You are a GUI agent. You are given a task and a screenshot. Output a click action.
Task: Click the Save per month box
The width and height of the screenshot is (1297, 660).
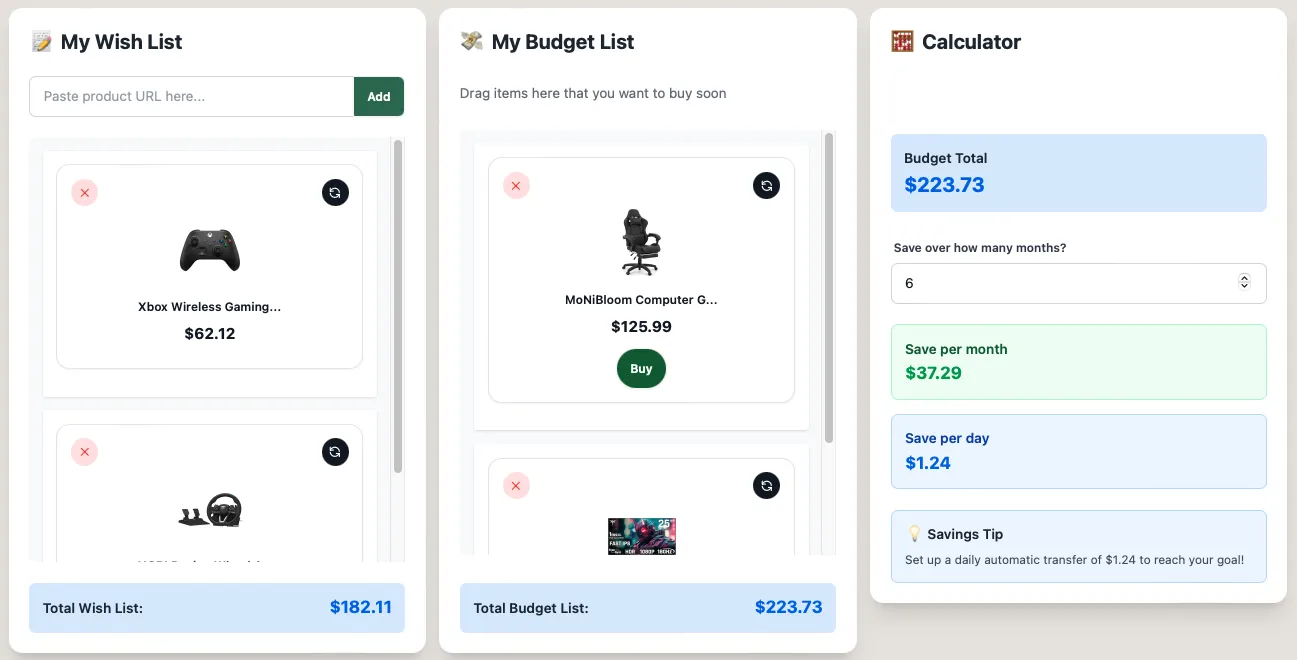pyautogui.click(x=1078, y=362)
